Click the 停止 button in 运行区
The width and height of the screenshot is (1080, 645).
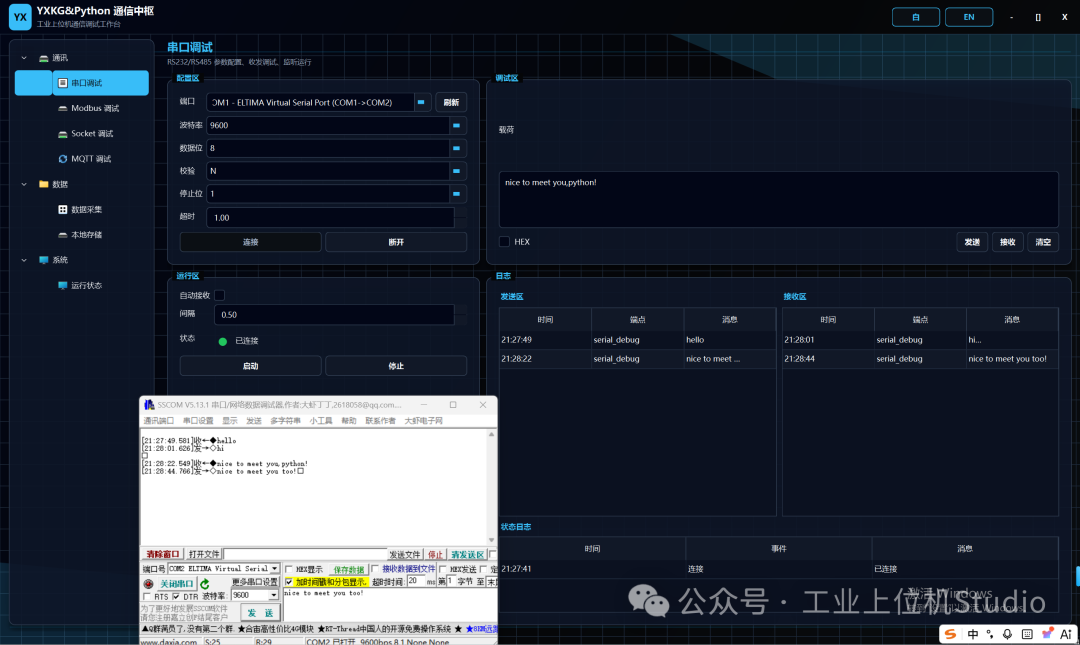click(396, 366)
